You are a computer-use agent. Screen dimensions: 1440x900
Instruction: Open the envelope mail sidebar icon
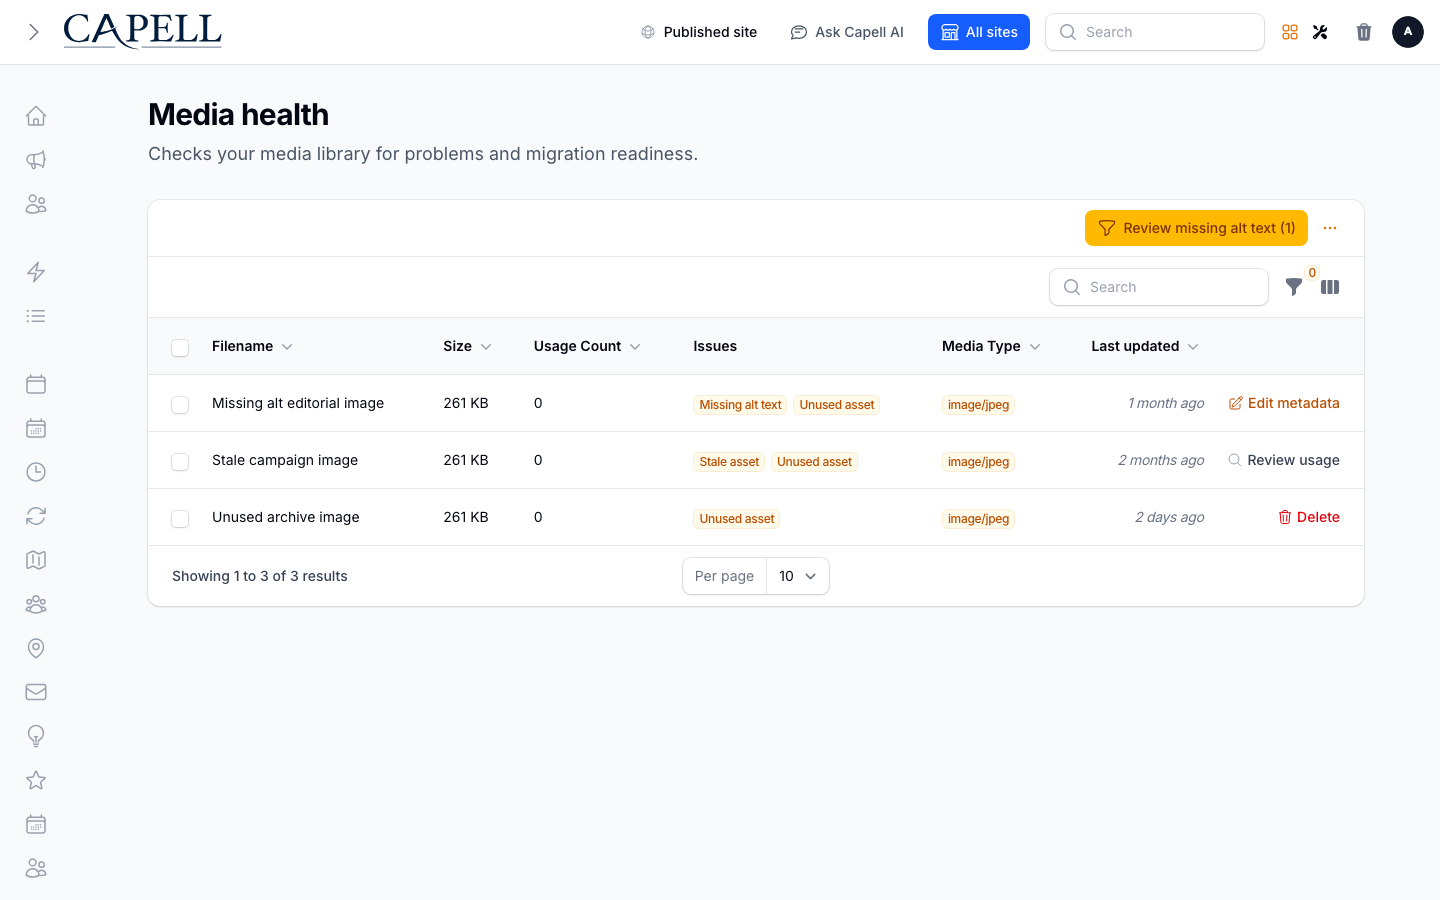coord(36,692)
